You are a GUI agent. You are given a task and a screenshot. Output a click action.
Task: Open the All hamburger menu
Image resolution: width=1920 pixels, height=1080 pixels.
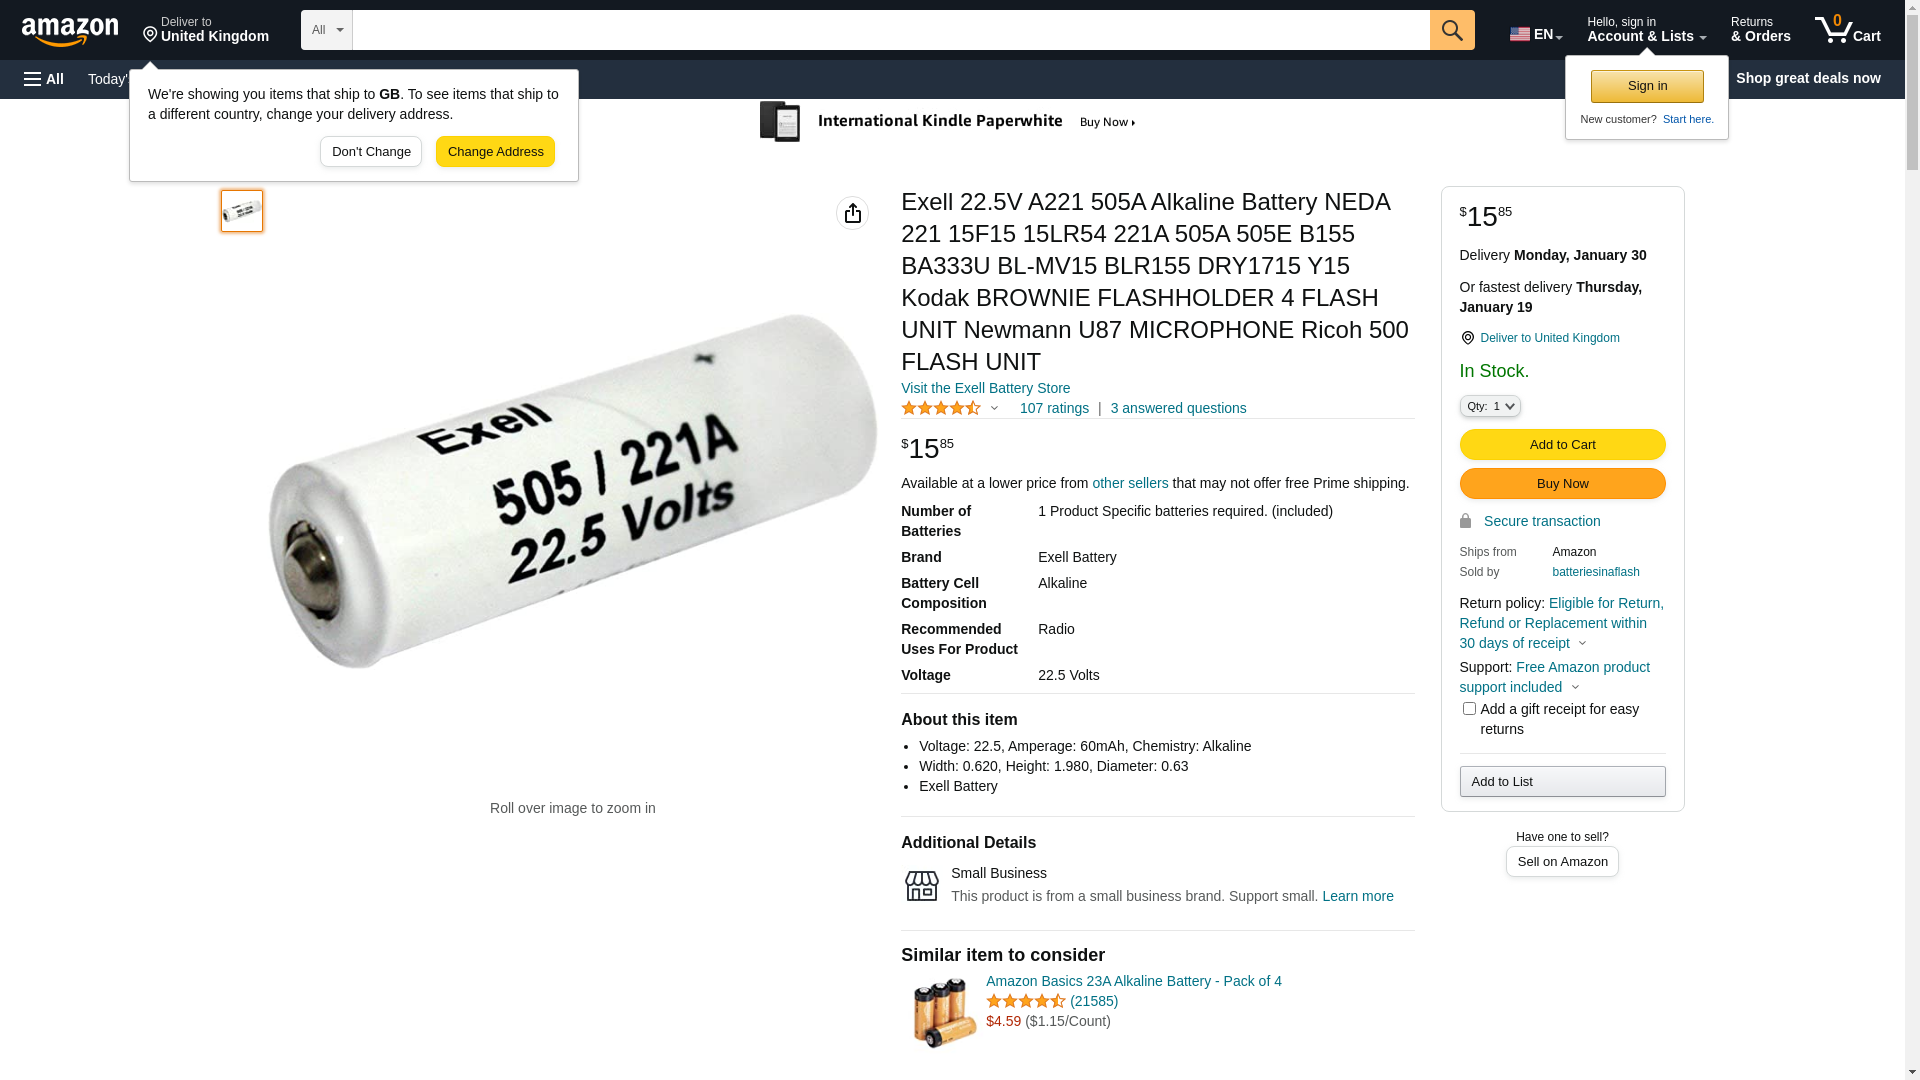[x=44, y=79]
